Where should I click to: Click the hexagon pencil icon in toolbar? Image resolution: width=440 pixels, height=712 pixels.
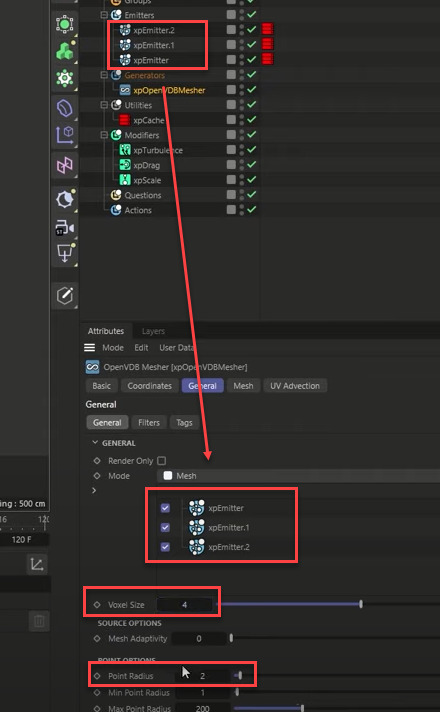pos(65,296)
